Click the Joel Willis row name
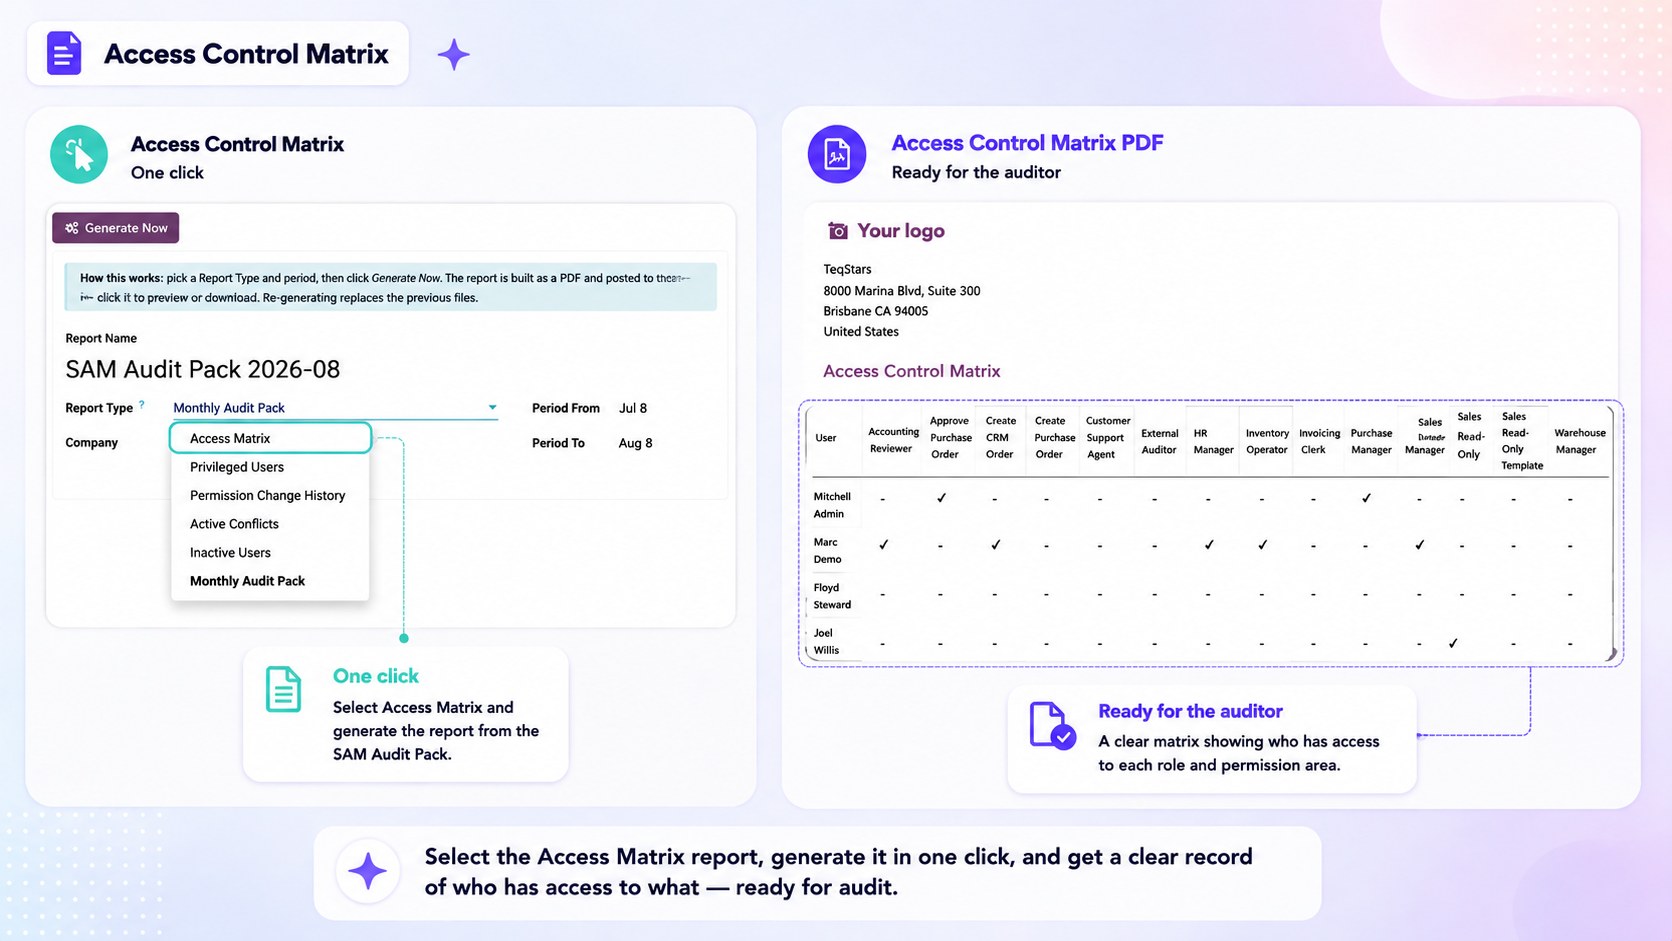Screen dimensions: 1672x941 coord(826,641)
